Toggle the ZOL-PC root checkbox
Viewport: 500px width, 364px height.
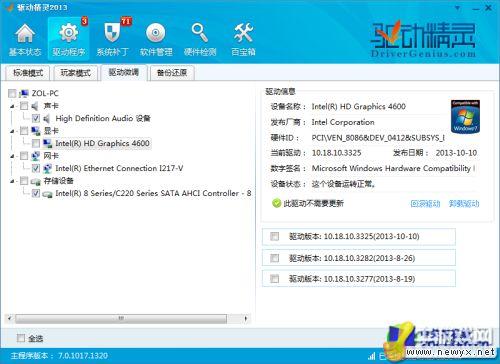coord(12,93)
